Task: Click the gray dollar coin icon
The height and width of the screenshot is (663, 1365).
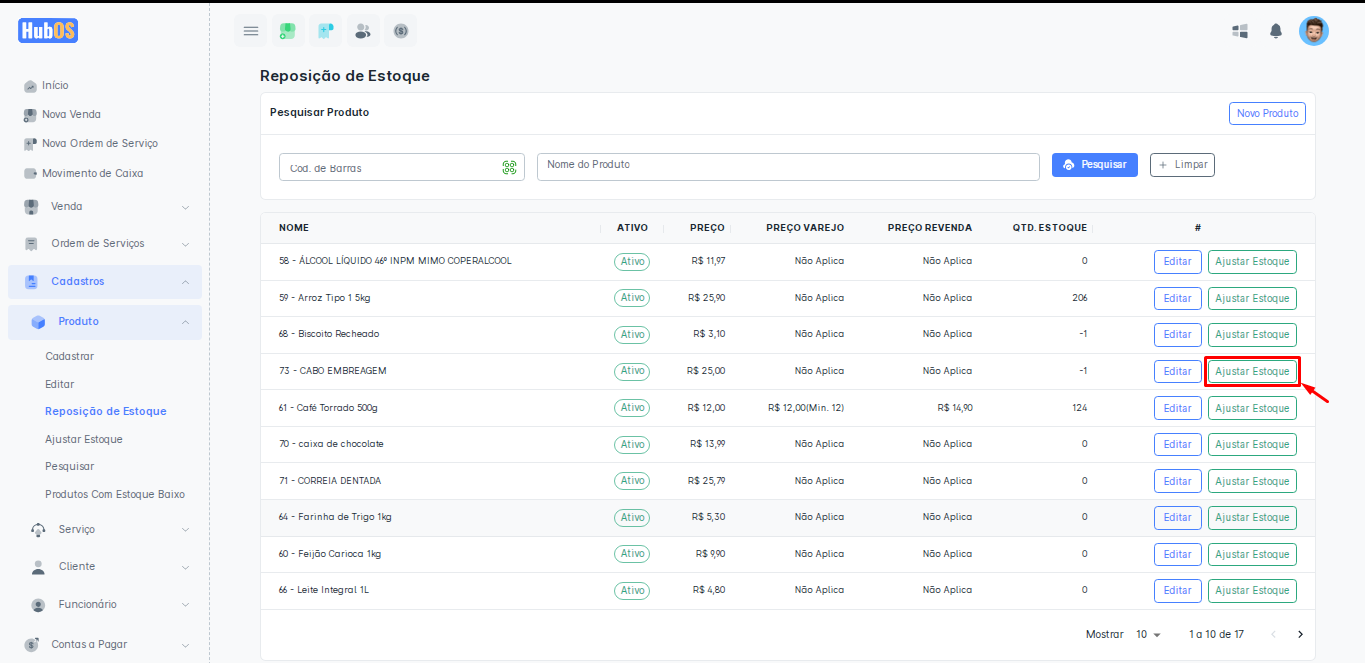Action: [401, 31]
